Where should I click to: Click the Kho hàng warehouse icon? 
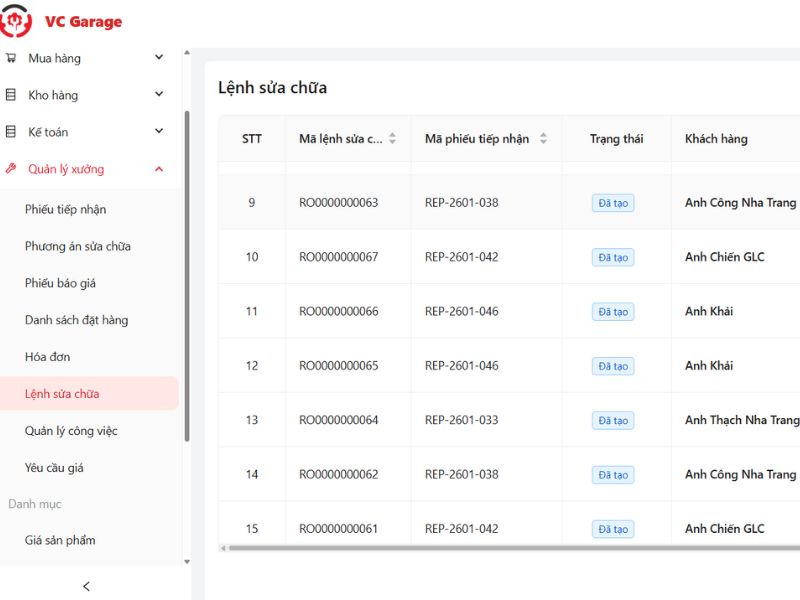pos(11,95)
